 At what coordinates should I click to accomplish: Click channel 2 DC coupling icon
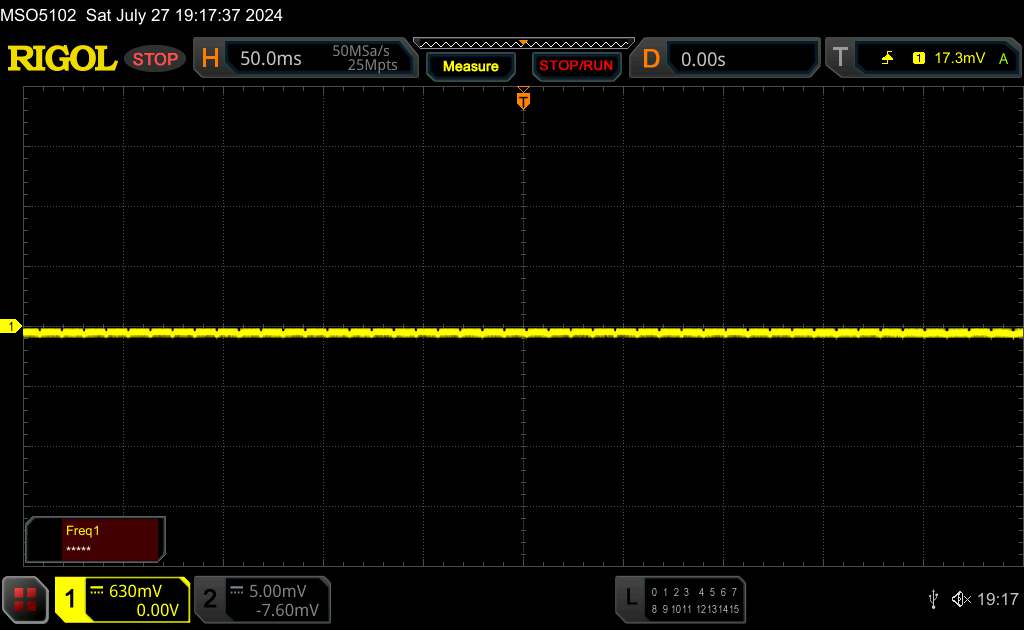point(237,590)
